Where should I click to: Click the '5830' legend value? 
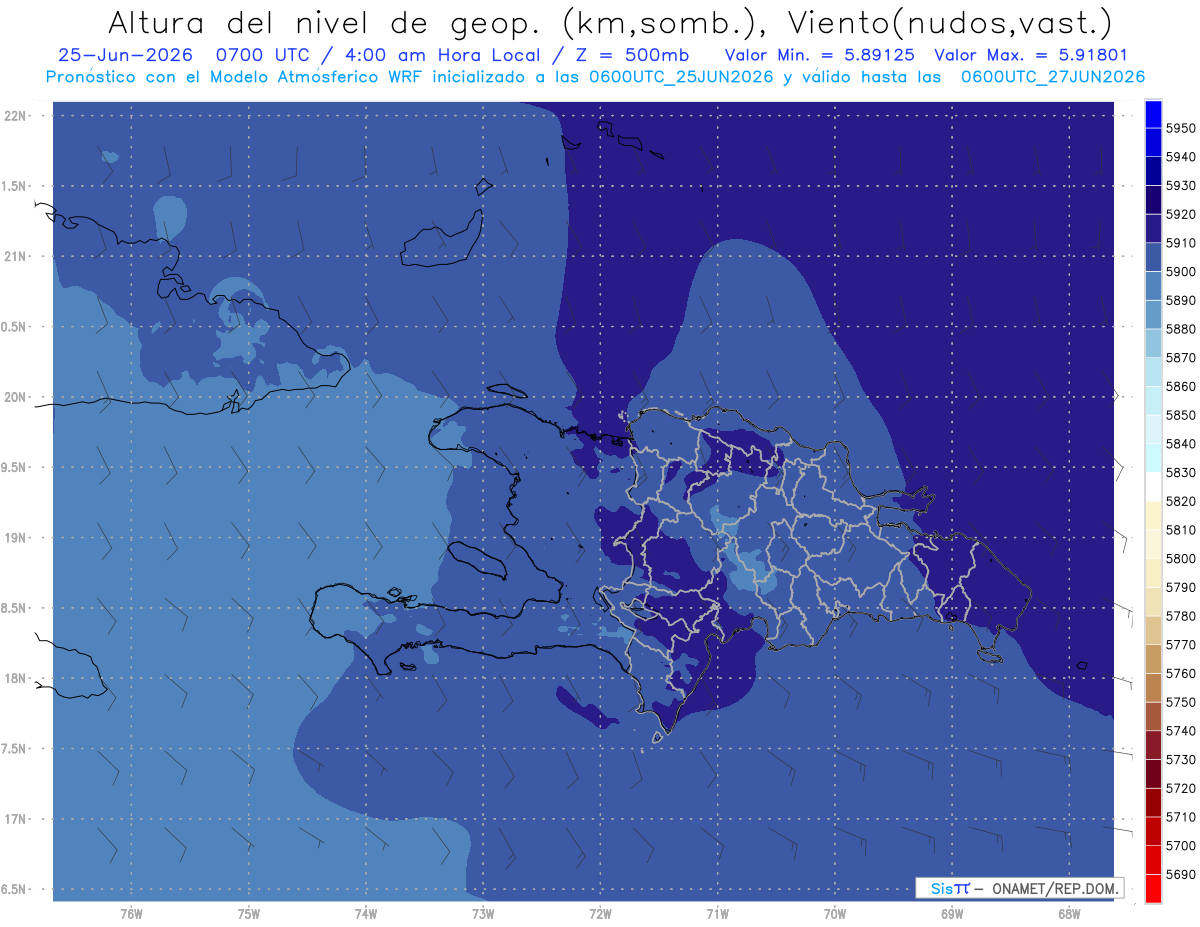click(1181, 473)
